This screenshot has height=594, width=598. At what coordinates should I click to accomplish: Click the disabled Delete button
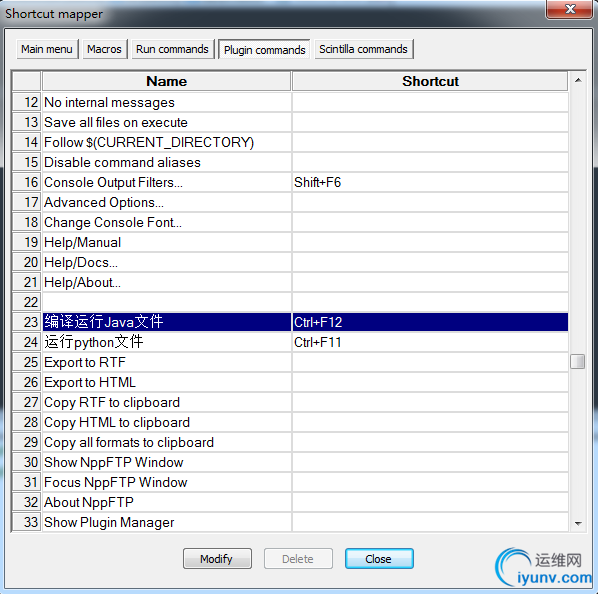point(298,559)
